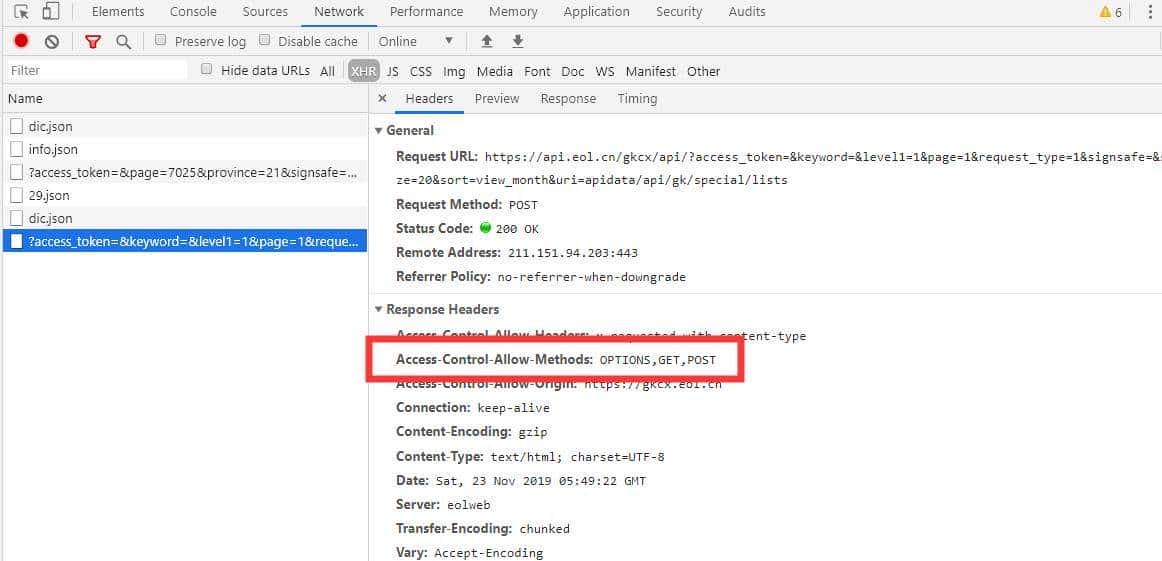View the Response tab
This screenshot has width=1162, height=561.
[568, 99]
